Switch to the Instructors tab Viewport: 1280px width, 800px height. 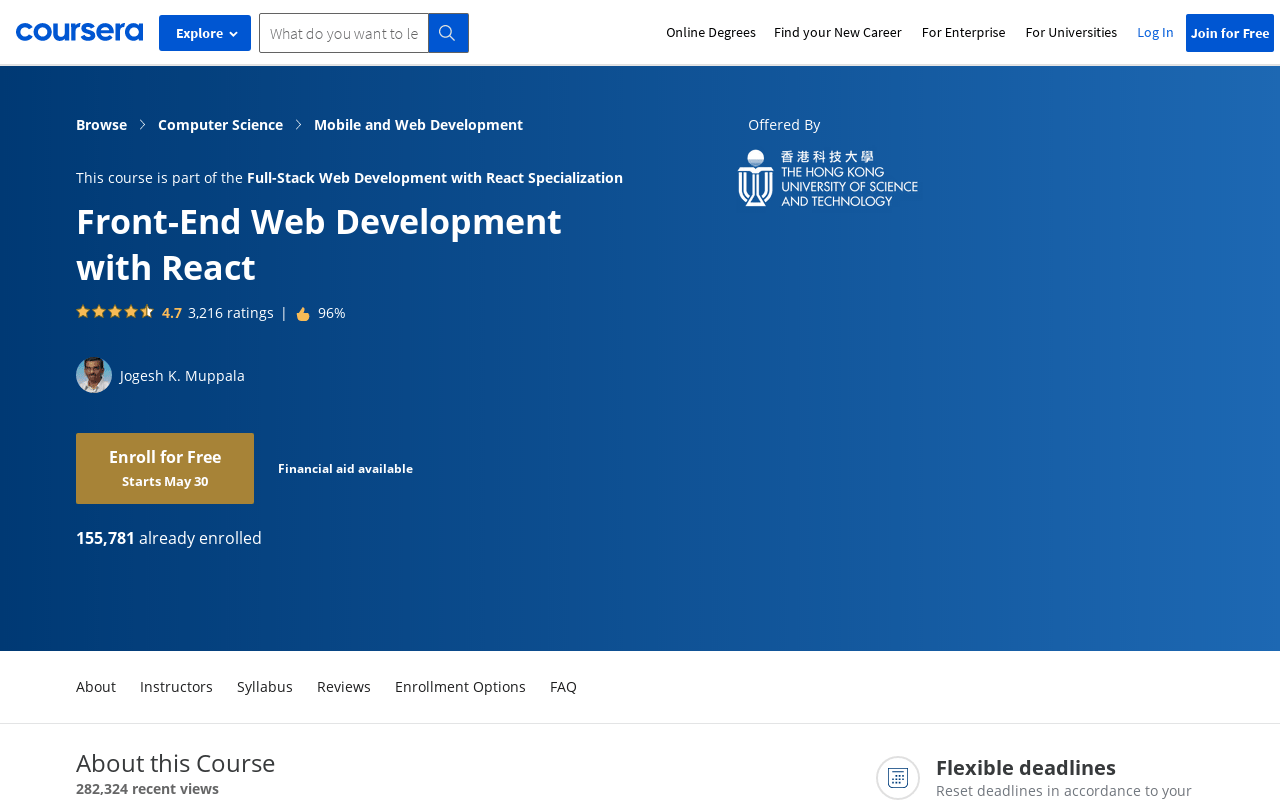coord(176,687)
